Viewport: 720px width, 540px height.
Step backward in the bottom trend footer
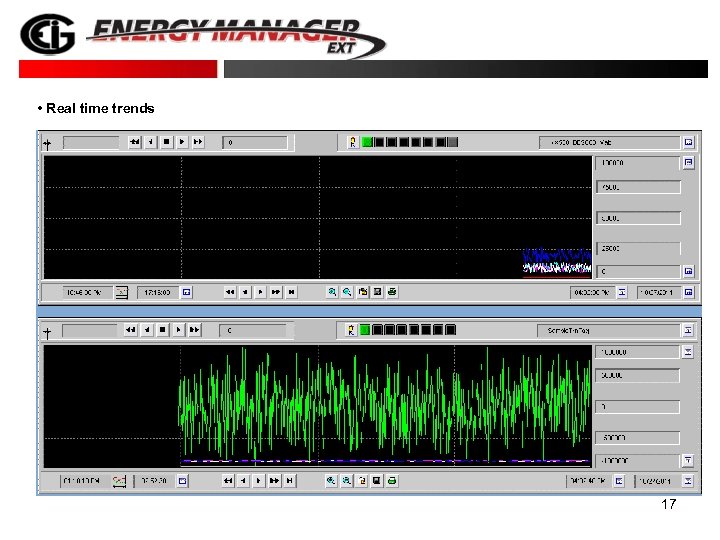243,481
